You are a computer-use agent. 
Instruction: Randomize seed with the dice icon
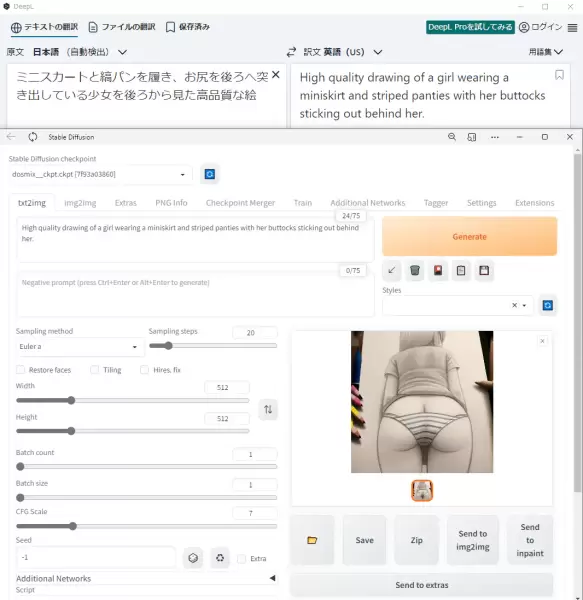click(193, 558)
